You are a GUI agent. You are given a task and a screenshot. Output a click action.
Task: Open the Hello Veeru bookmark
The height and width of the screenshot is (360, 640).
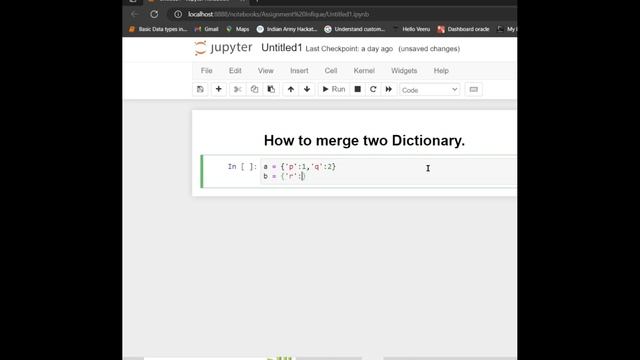412,29
